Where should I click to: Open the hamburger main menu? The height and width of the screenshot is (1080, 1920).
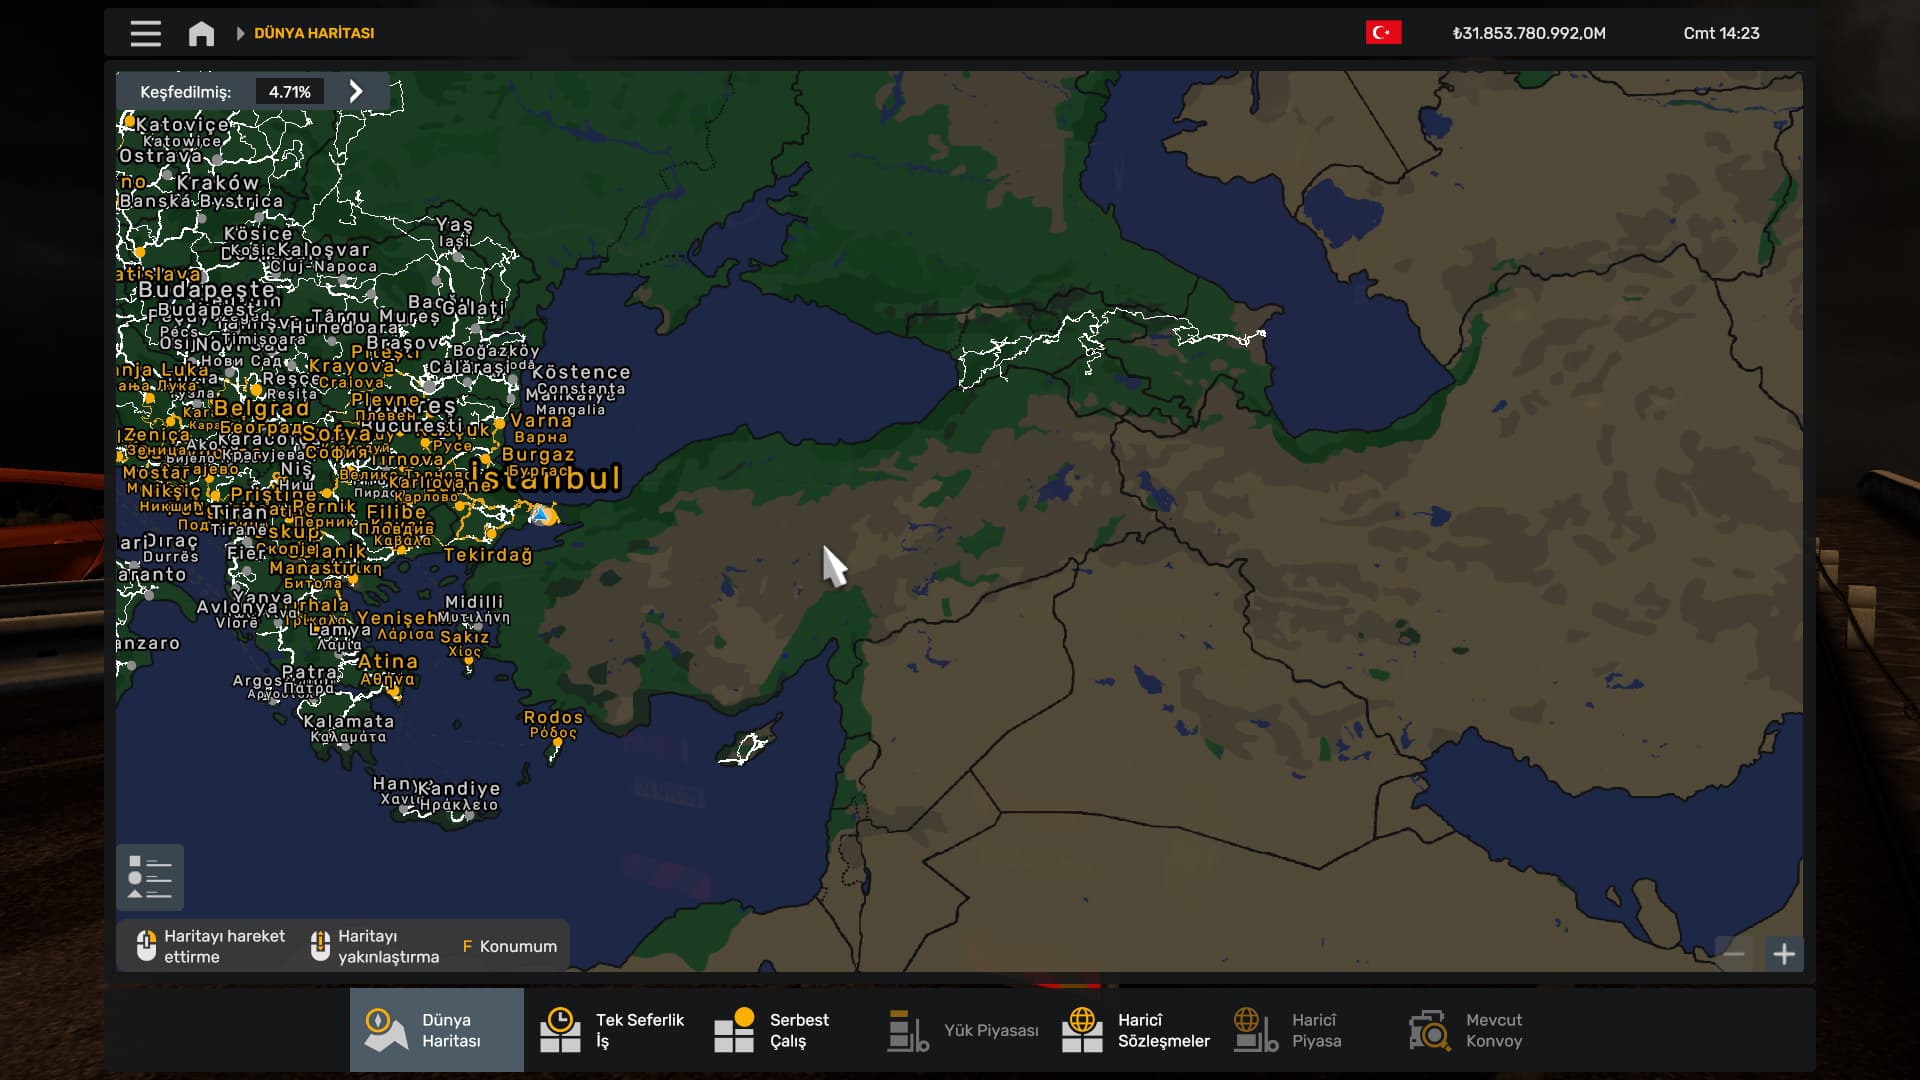point(145,33)
